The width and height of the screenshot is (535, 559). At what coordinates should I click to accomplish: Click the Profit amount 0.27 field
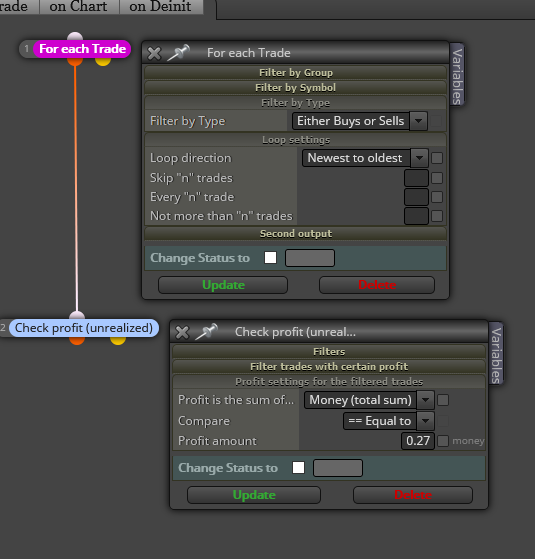click(x=418, y=441)
